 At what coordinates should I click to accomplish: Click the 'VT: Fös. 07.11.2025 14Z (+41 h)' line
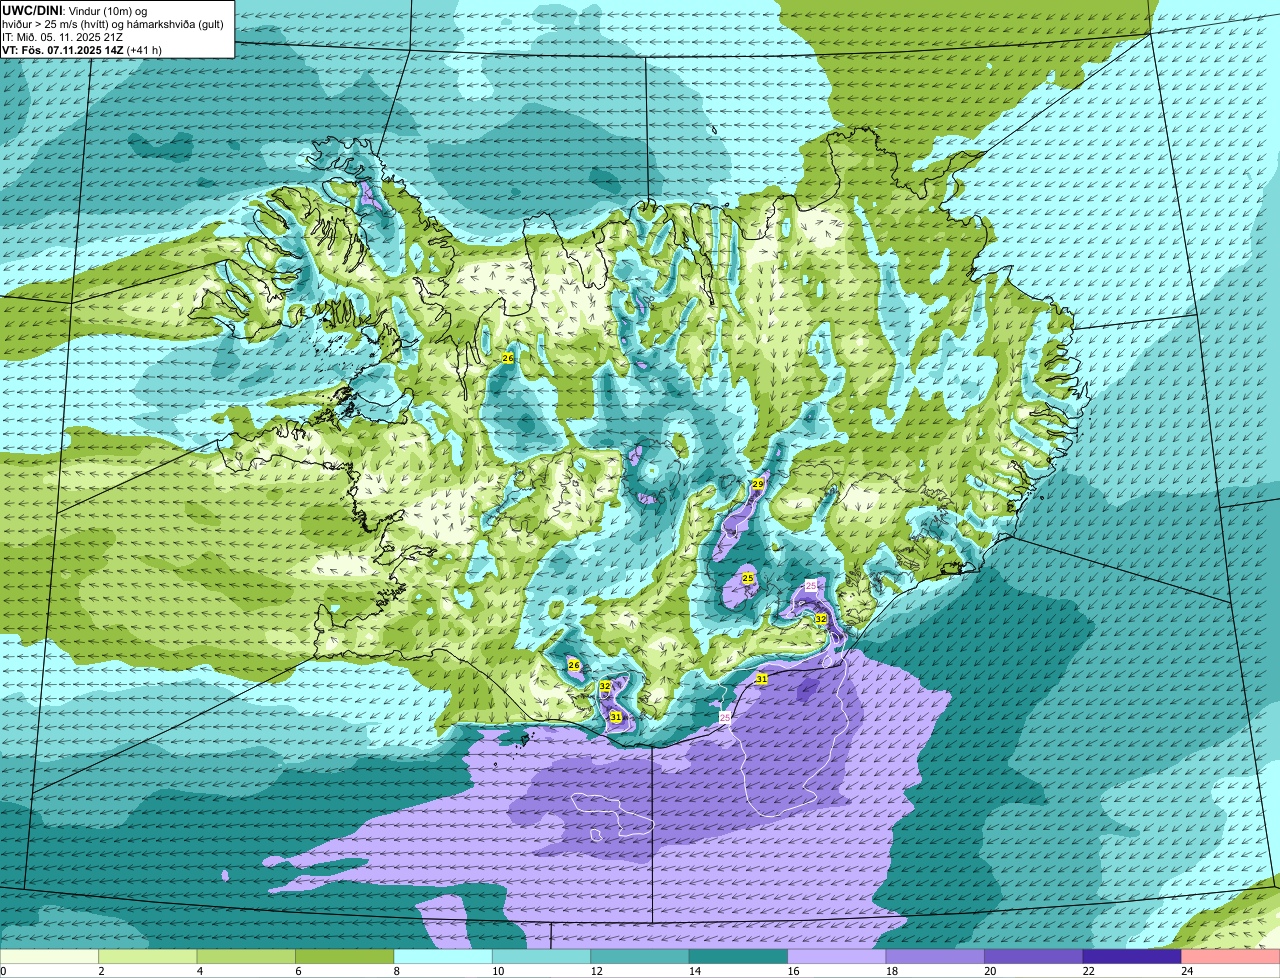click(82, 50)
